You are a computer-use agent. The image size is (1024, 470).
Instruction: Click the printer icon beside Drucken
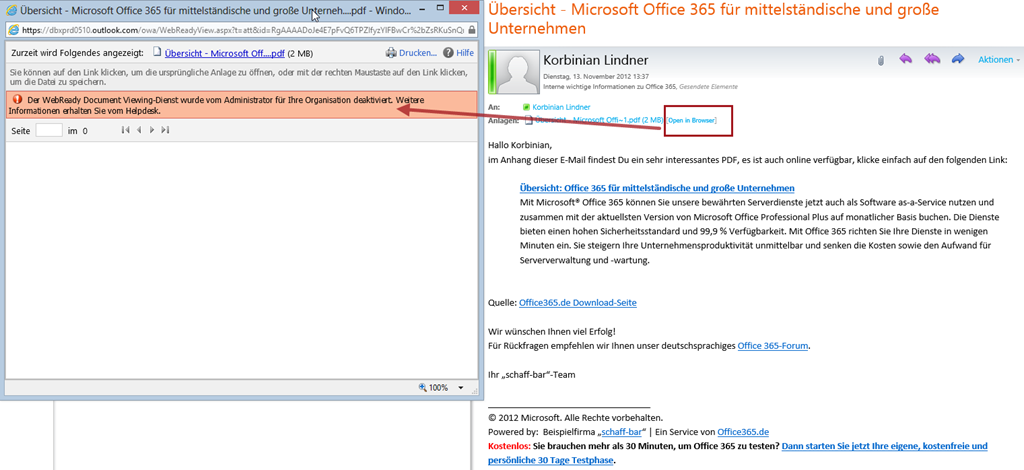391,54
